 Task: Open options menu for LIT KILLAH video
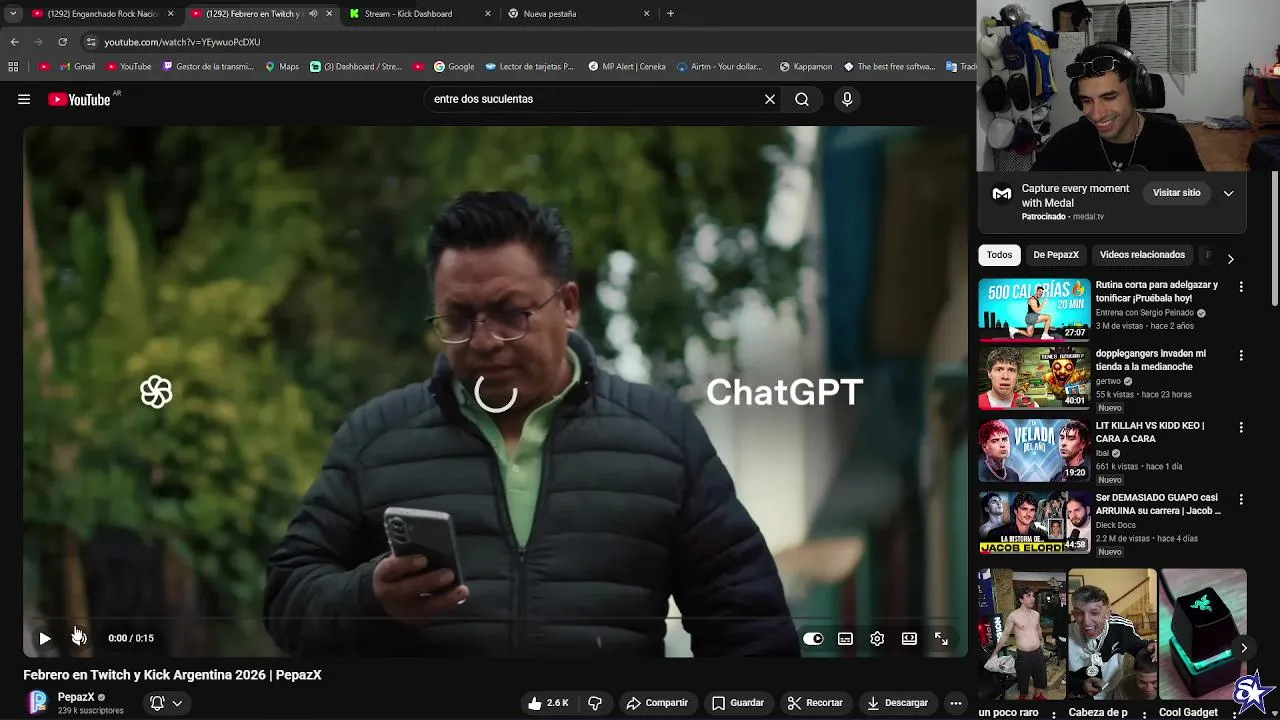click(x=1241, y=427)
